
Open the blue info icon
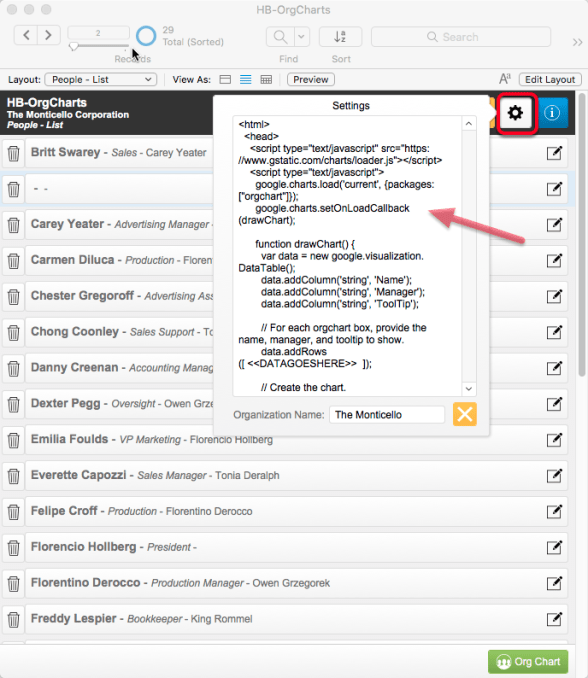(x=552, y=113)
